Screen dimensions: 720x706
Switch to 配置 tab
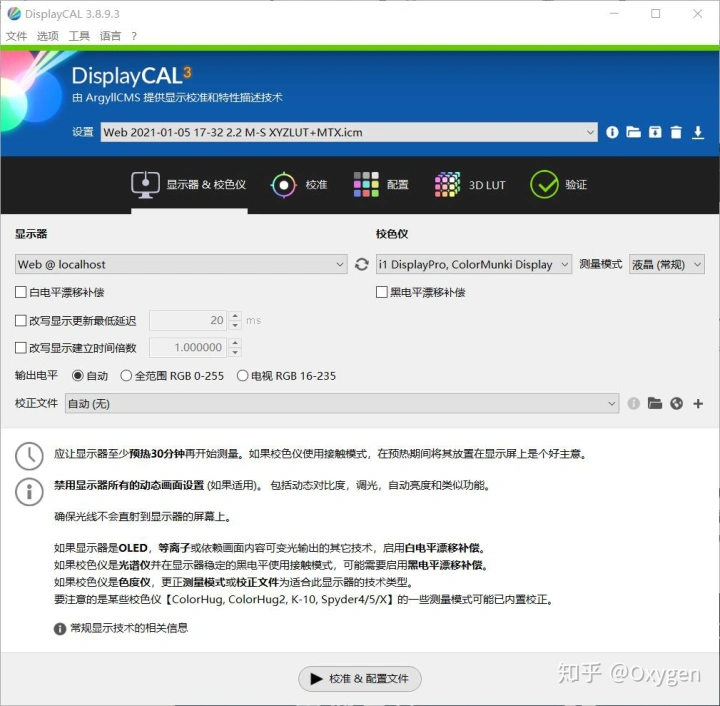[x=381, y=185]
